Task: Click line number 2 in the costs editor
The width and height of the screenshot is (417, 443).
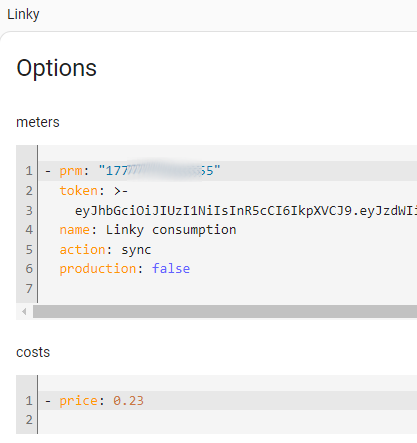Action: click(x=29, y=420)
